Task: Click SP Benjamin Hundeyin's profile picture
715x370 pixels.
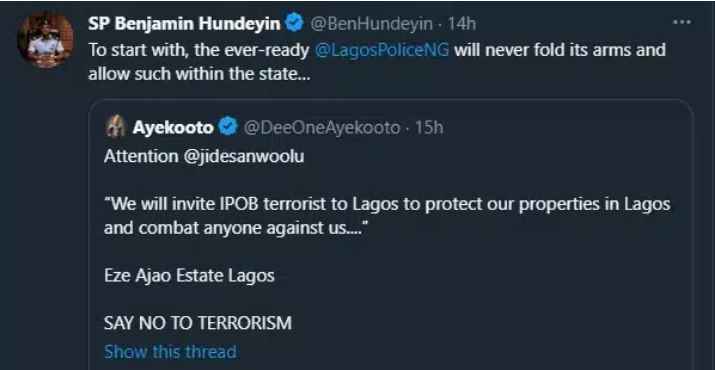Action: pos(45,40)
